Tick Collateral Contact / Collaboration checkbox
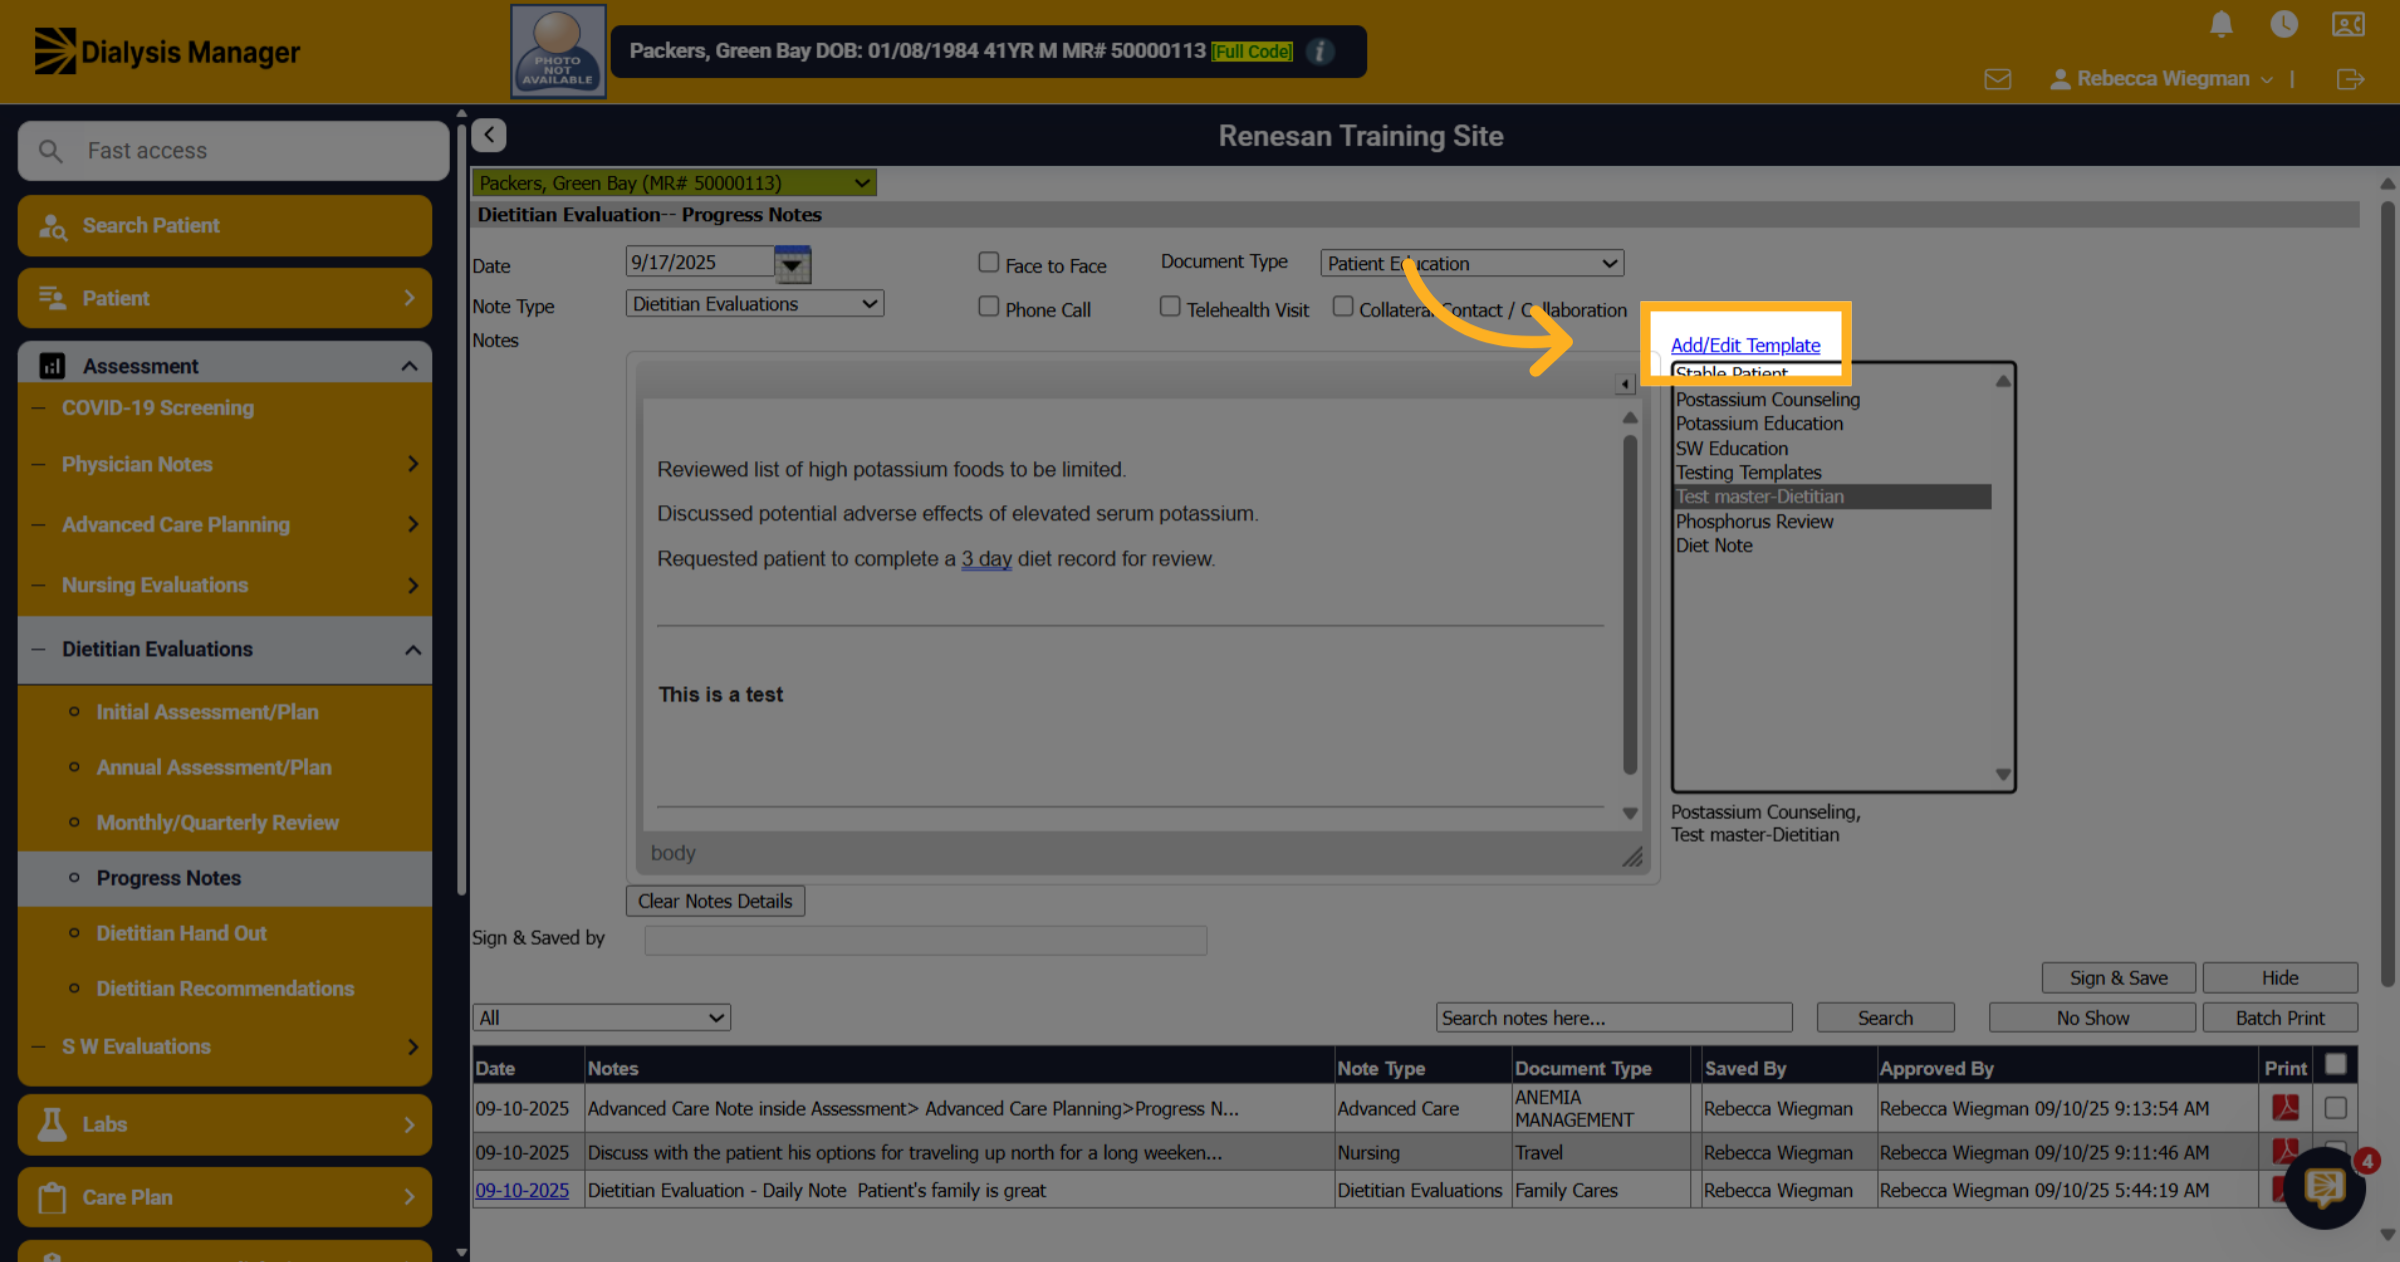The height and width of the screenshot is (1262, 2400). tap(1343, 306)
